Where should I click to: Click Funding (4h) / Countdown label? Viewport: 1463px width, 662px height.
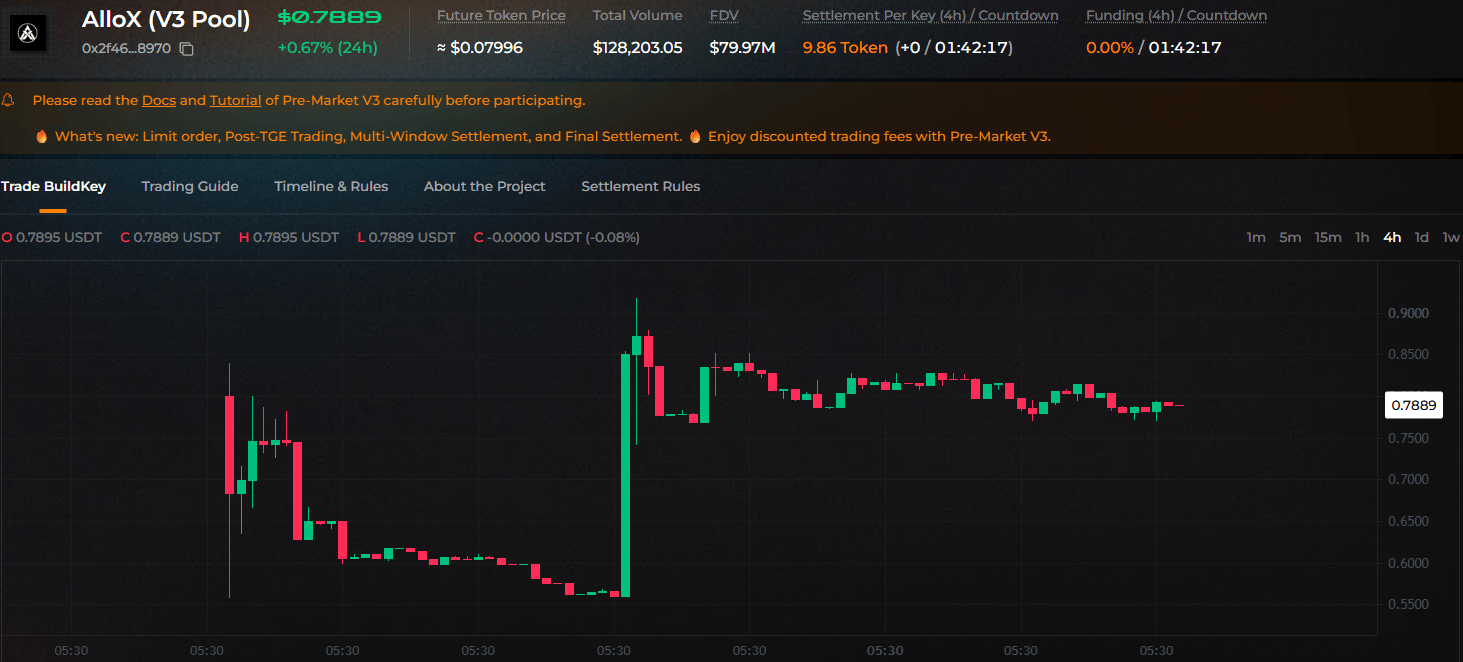click(x=1176, y=16)
